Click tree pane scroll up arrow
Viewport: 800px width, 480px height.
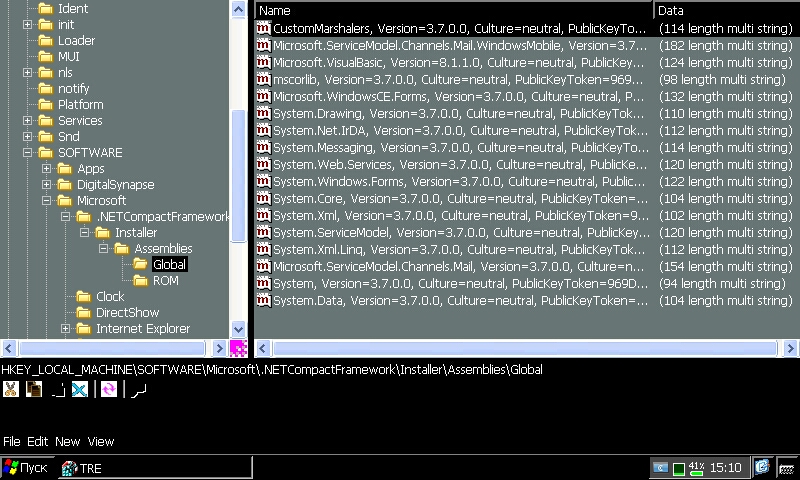pyautogui.click(x=238, y=9)
